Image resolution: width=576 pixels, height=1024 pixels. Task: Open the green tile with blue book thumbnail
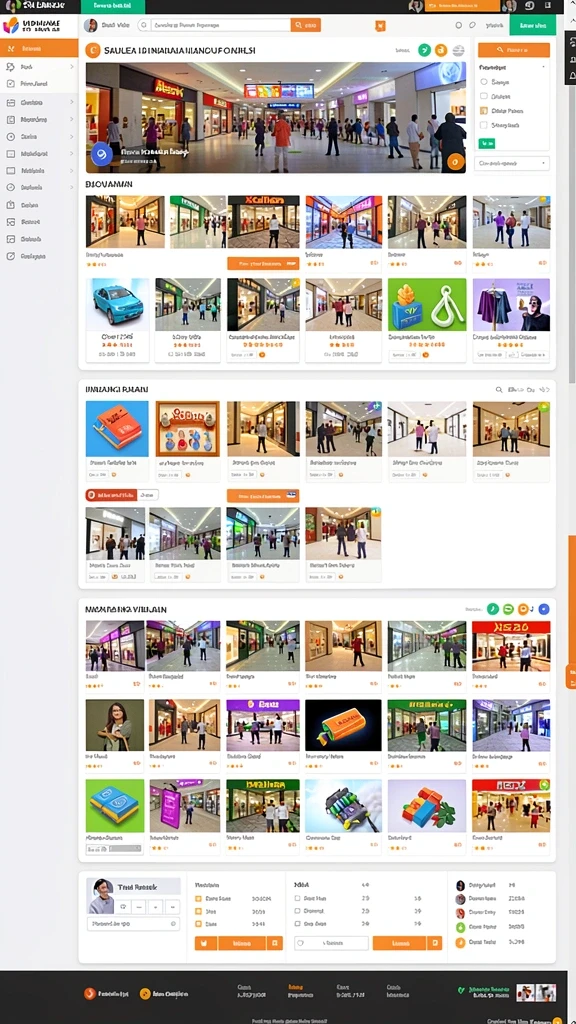tap(115, 805)
